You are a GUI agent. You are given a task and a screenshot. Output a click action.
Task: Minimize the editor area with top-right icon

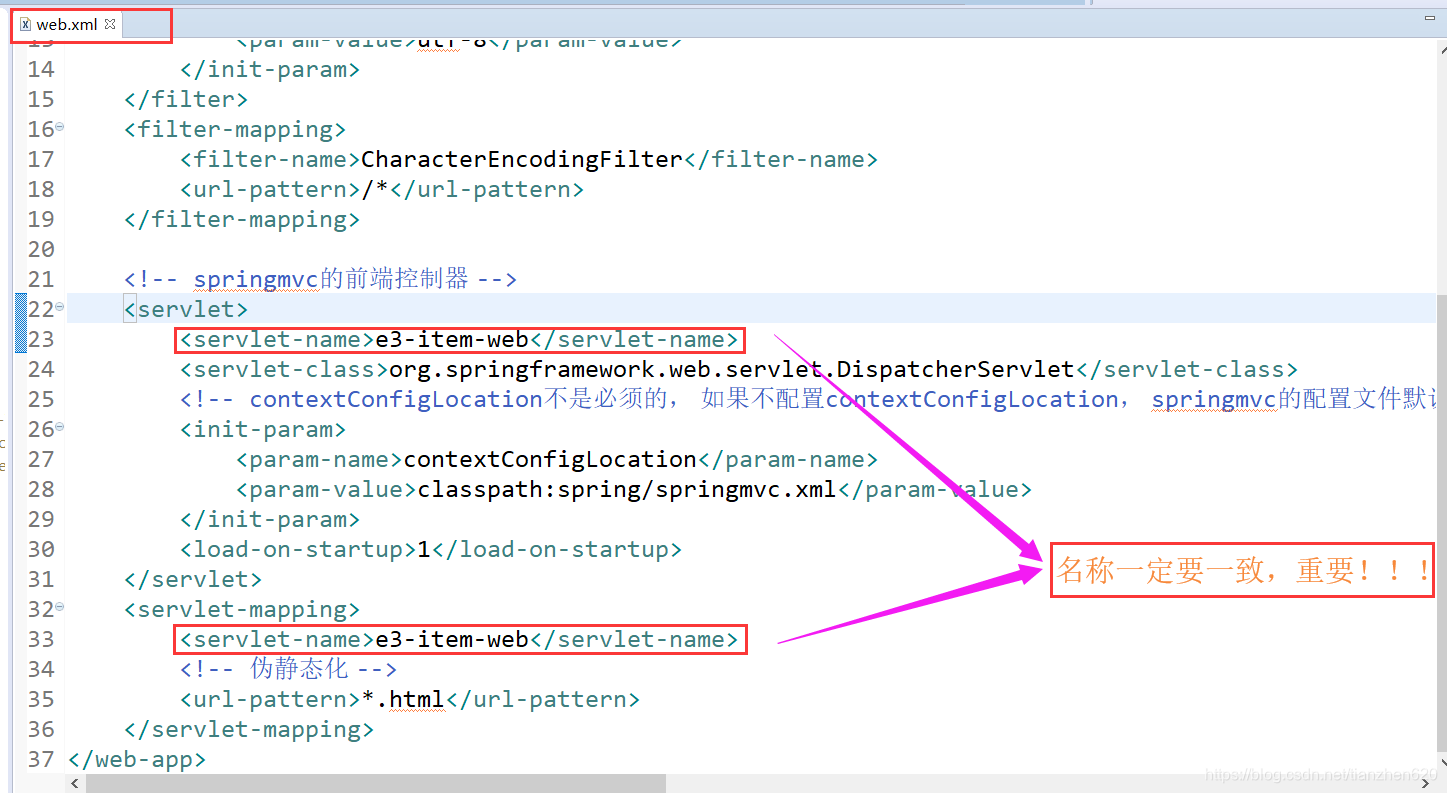click(x=1428, y=18)
